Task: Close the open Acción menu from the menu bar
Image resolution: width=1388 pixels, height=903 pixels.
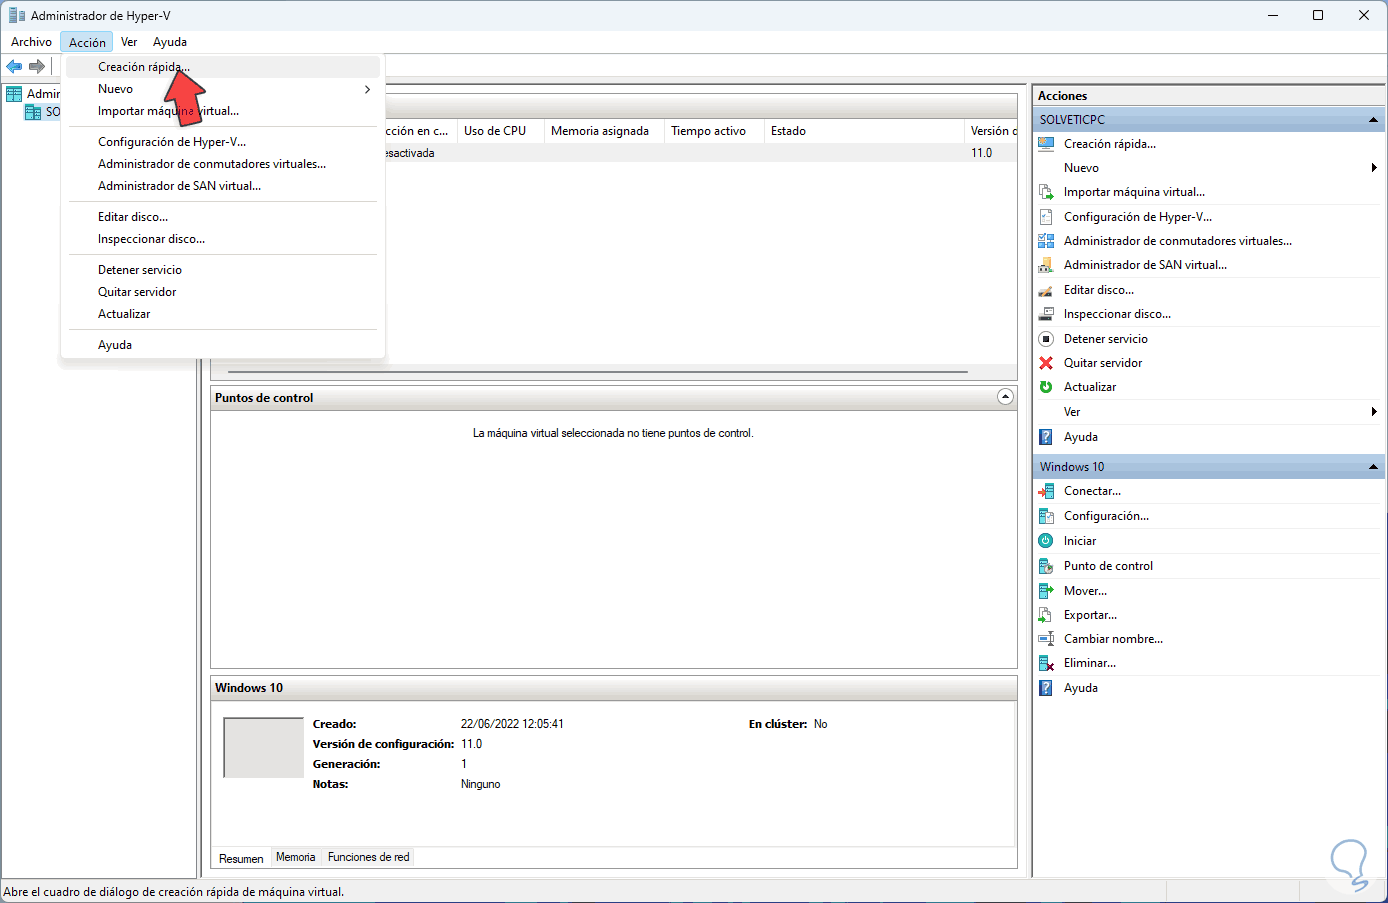Action: (x=87, y=42)
